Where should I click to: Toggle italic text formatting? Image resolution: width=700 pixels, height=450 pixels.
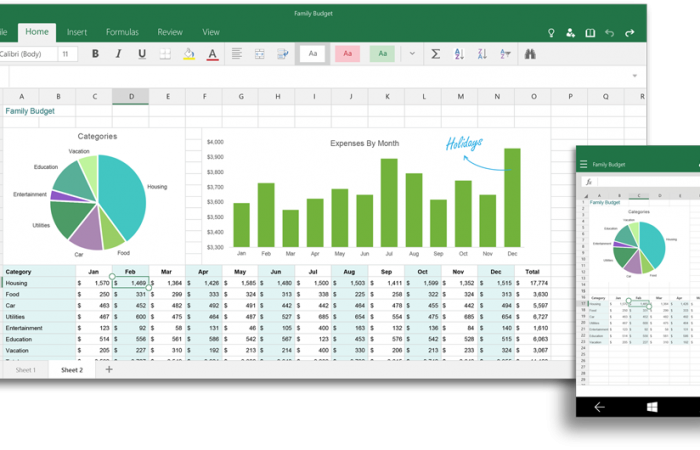[118, 54]
